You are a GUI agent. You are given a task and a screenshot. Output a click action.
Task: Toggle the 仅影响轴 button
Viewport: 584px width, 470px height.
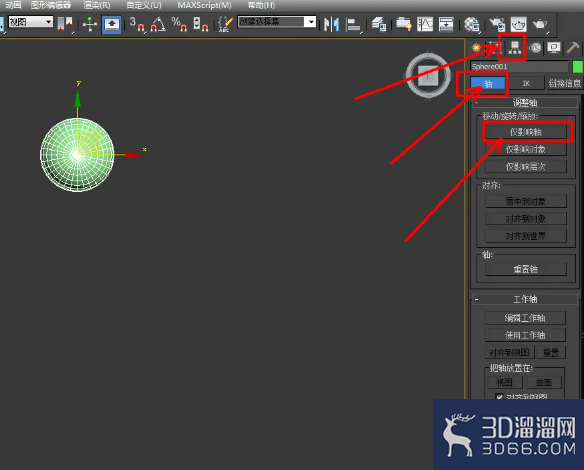coord(526,132)
